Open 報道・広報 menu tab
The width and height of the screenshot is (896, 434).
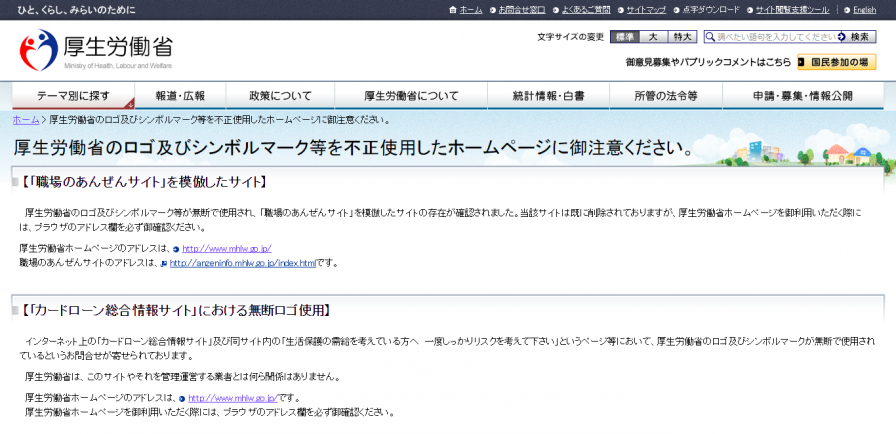[x=180, y=96]
